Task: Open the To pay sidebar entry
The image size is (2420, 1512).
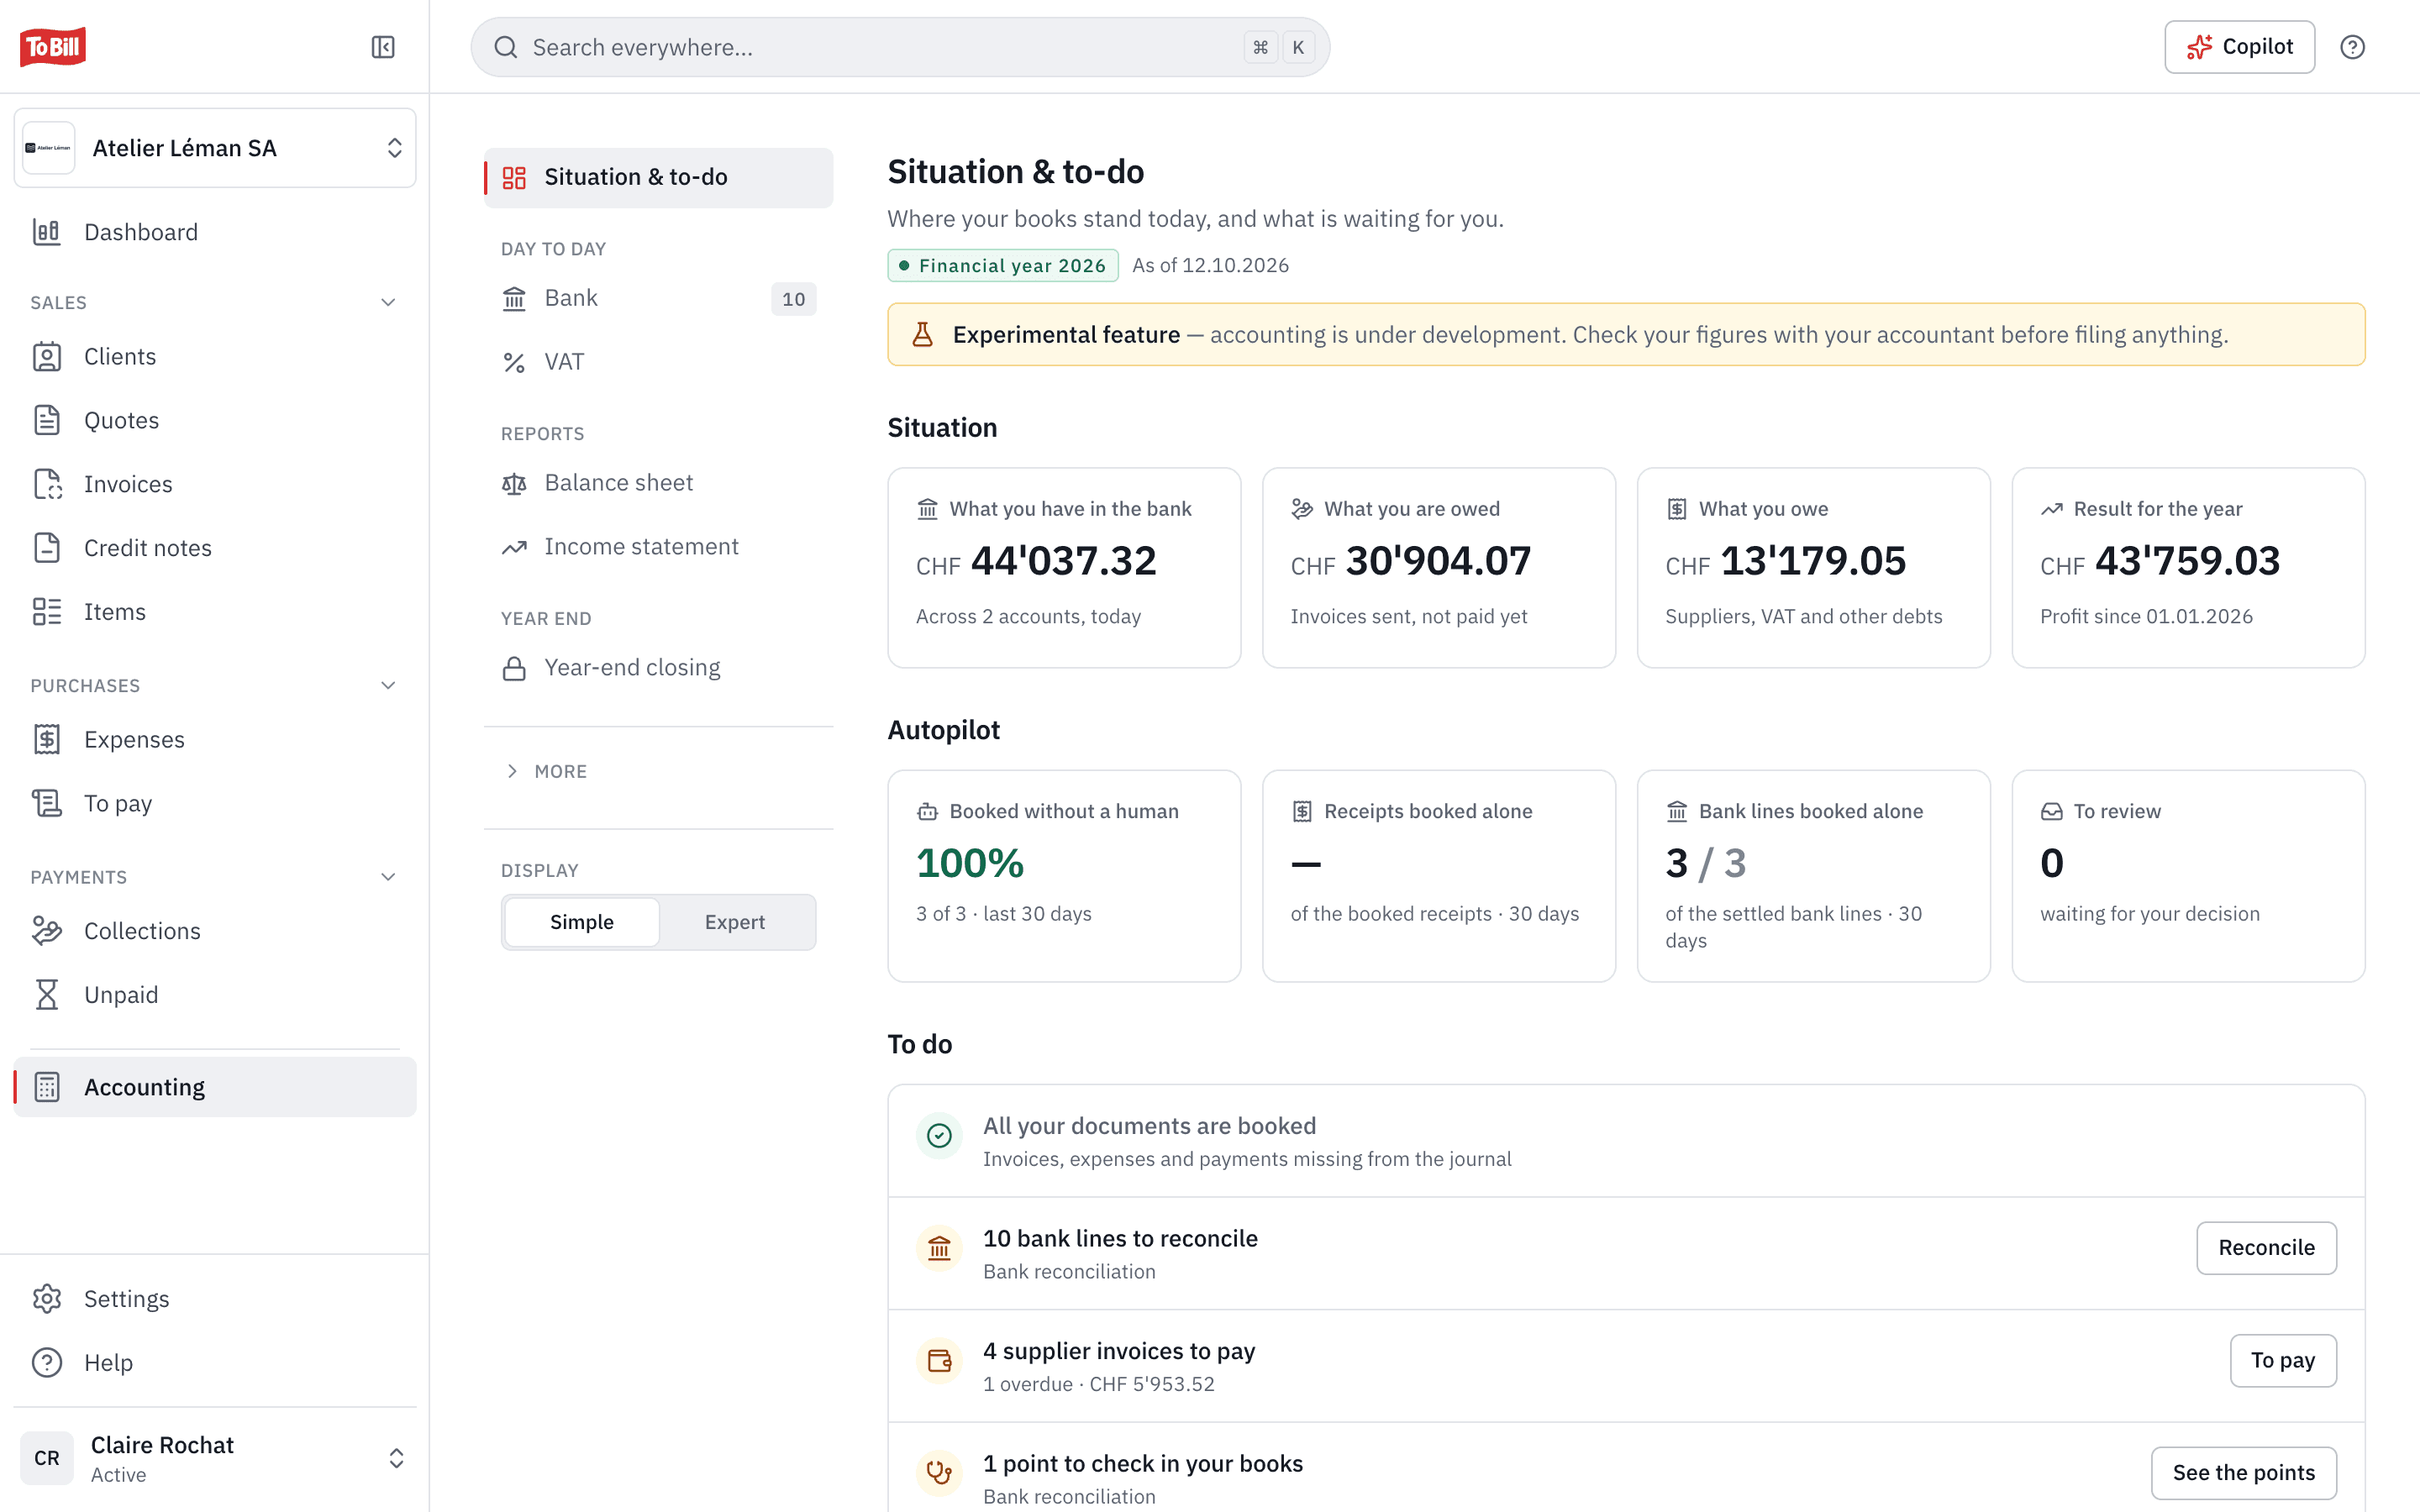Action: click(215, 803)
